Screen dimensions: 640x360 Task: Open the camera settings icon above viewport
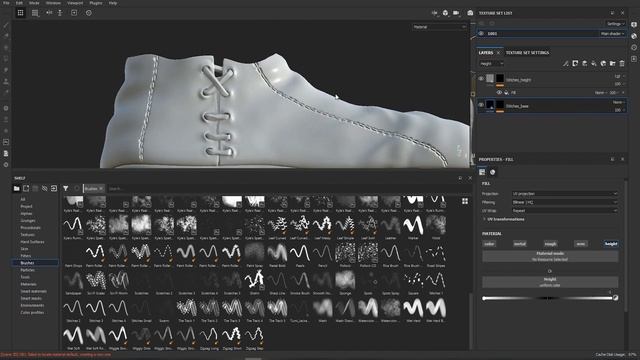point(456,13)
